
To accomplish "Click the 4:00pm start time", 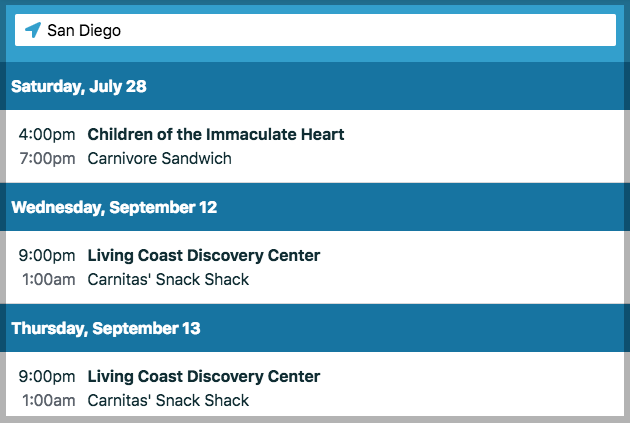I will tap(47, 134).
